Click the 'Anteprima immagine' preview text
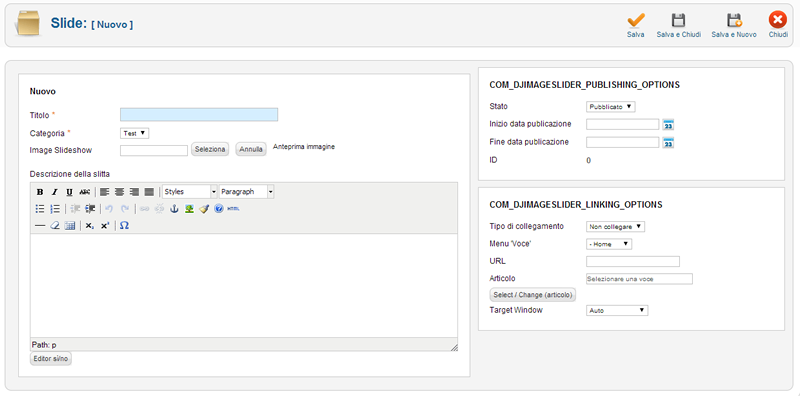 click(x=304, y=146)
